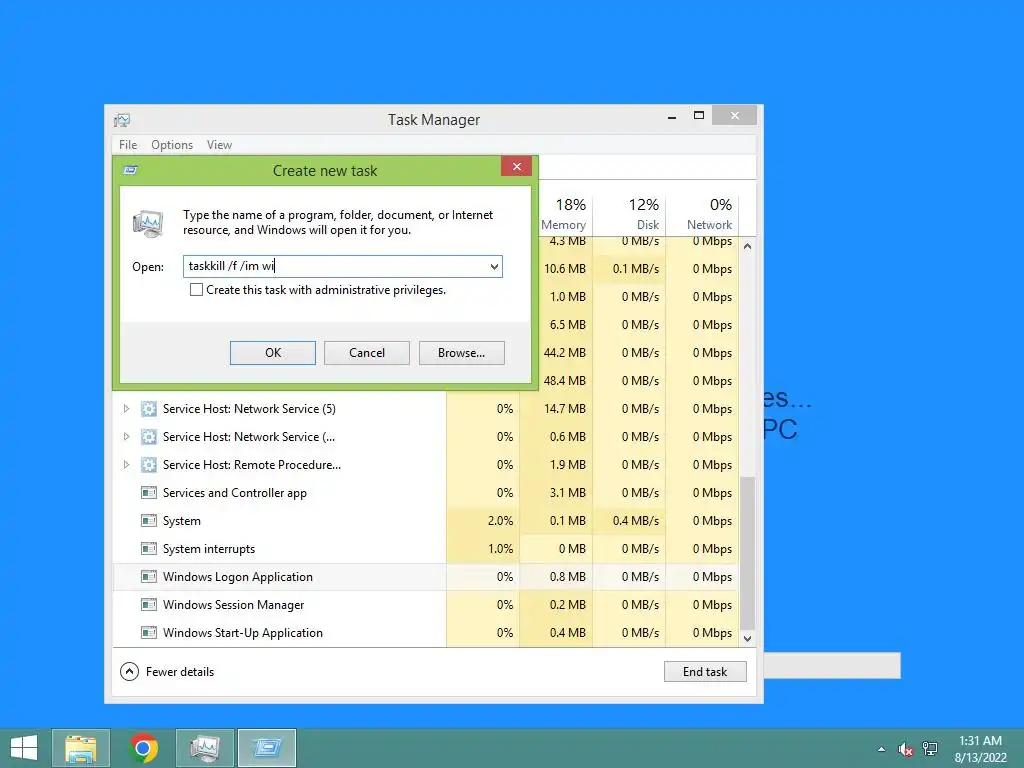Click the taskbar clock 1:31 AM
Viewport: 1024px width, 768px height.
coord(980,741)
